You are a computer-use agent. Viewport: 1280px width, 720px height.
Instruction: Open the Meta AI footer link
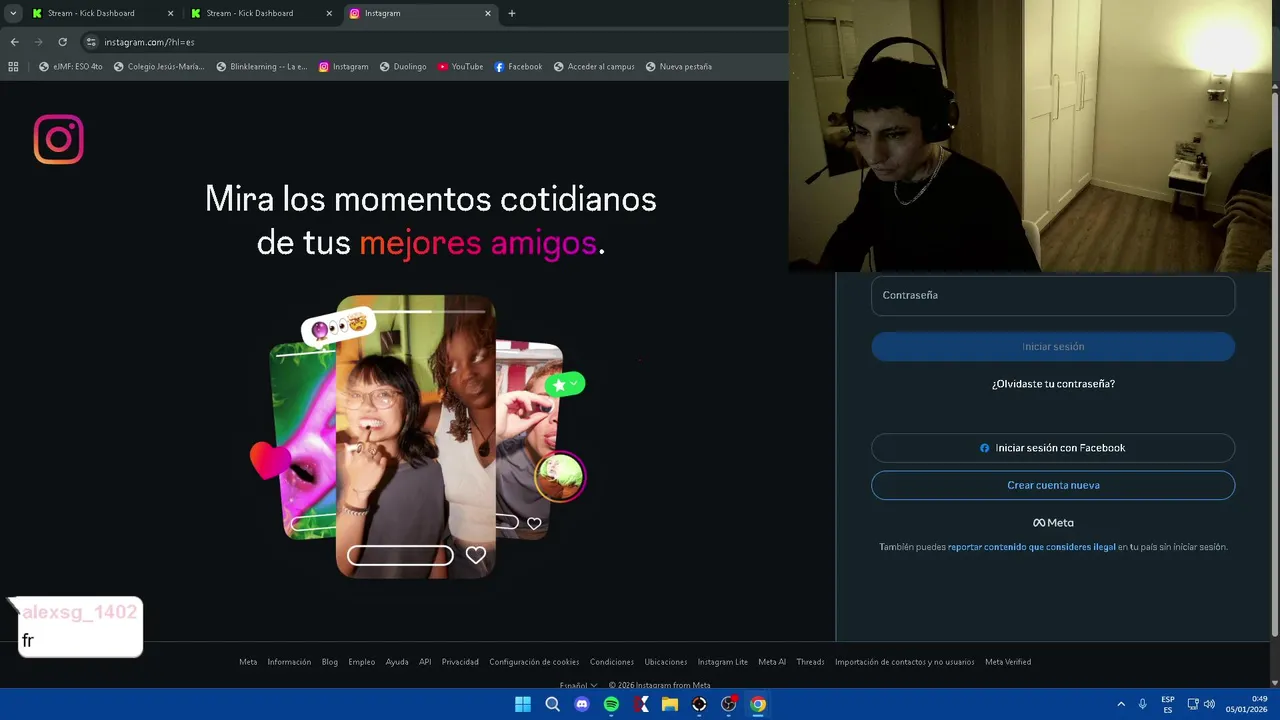(x=772, y=662)
